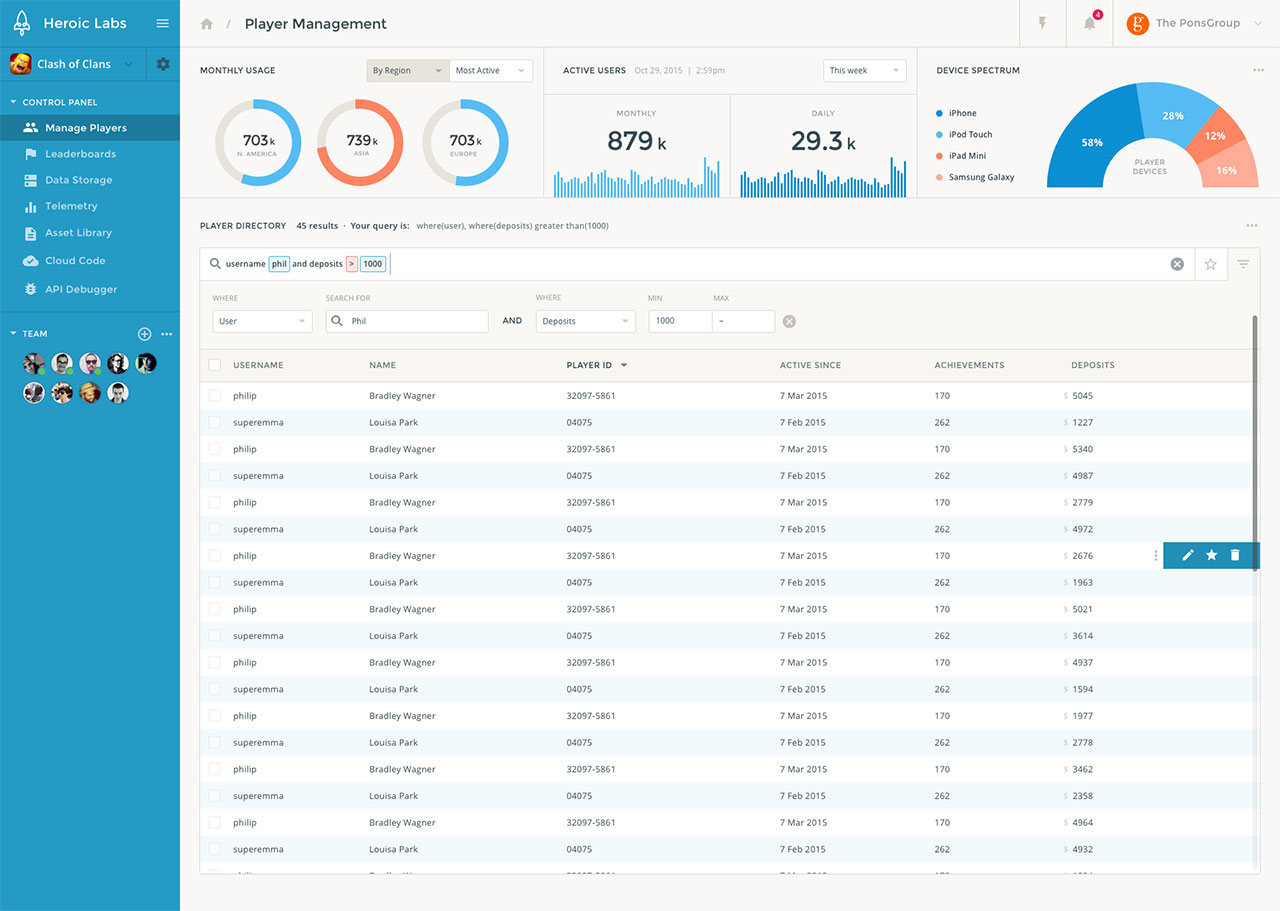The width and height of the screenshot is (1280, 911).
Task: Toggle the select-all checkbox in table header
Action: [x=215, y=365]
